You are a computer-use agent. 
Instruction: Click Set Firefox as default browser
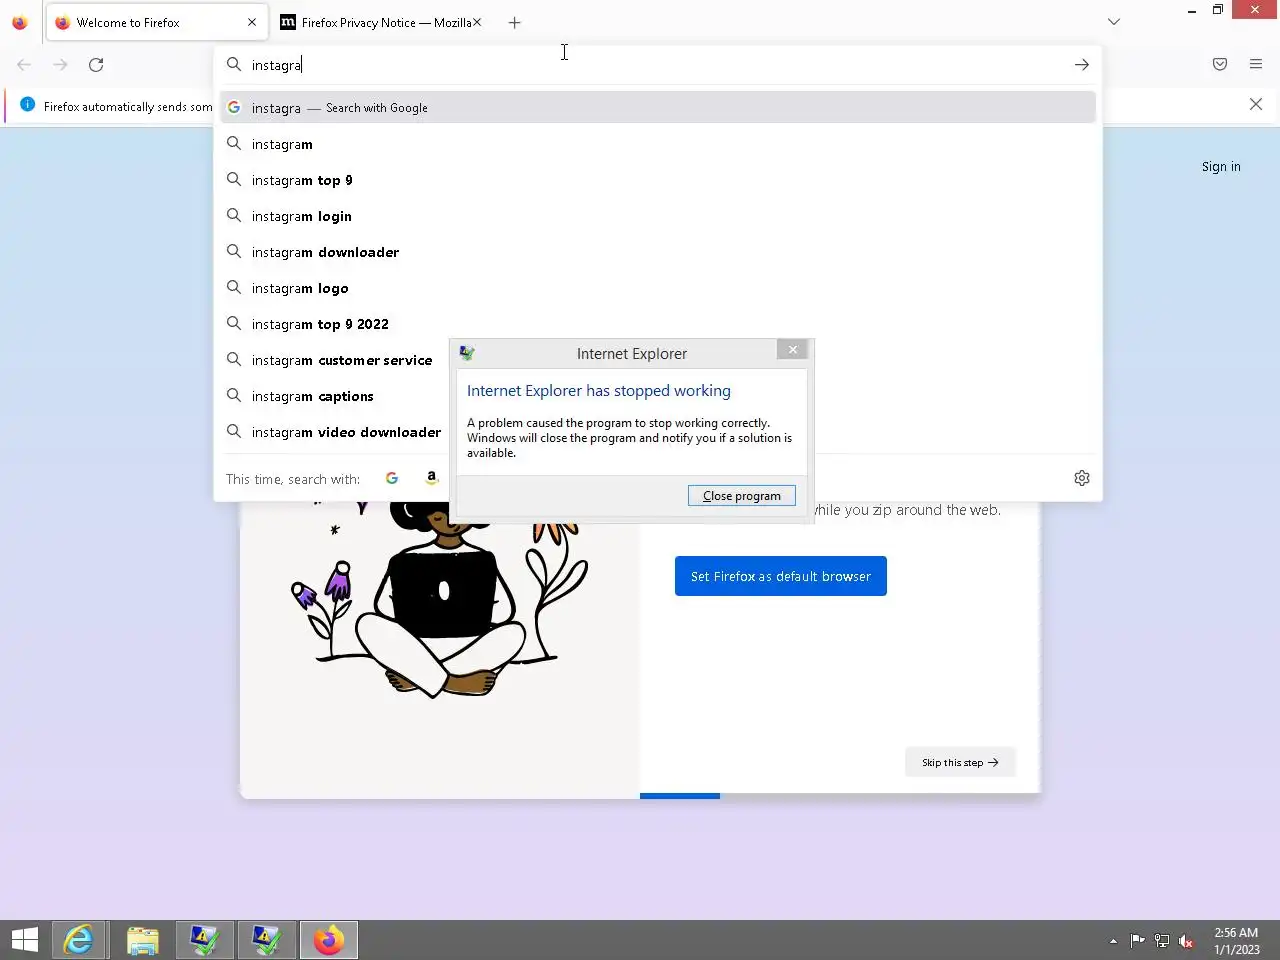pos(781,576)
